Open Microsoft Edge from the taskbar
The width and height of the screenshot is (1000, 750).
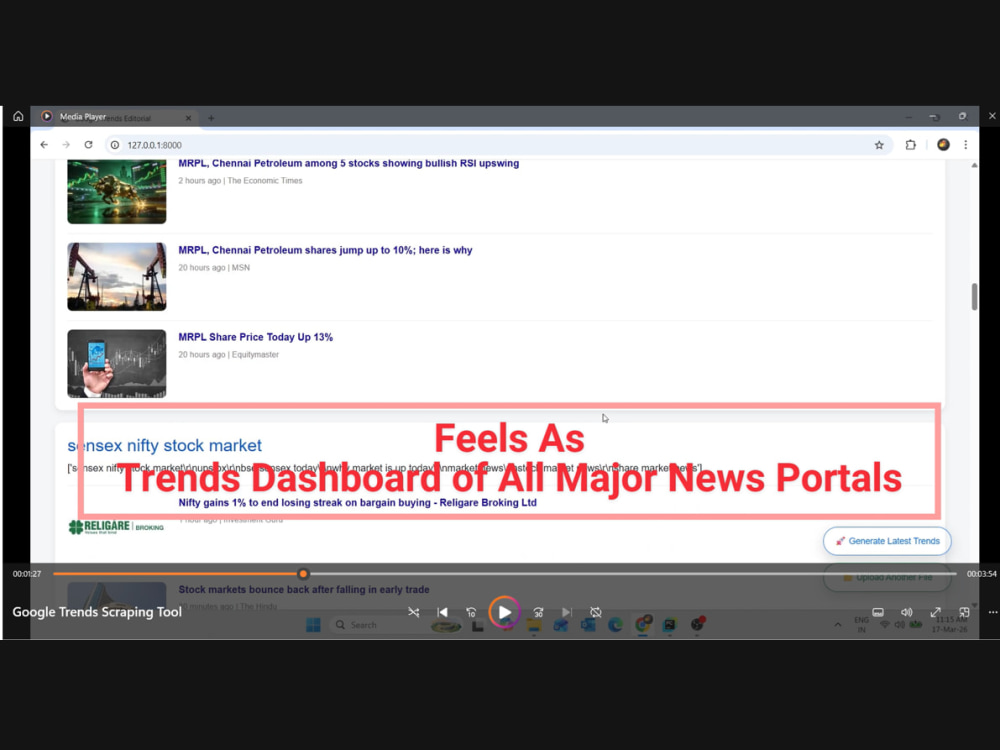pyautogui.click(x=615, y=625)
